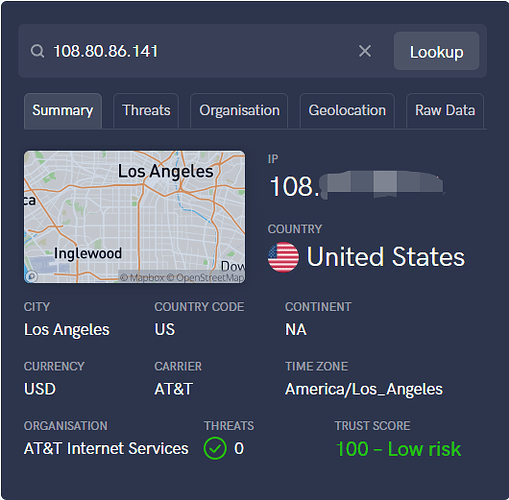Click the blurred IP address value
The height and width of the screenshot is (500, 509).
point(357,185)
